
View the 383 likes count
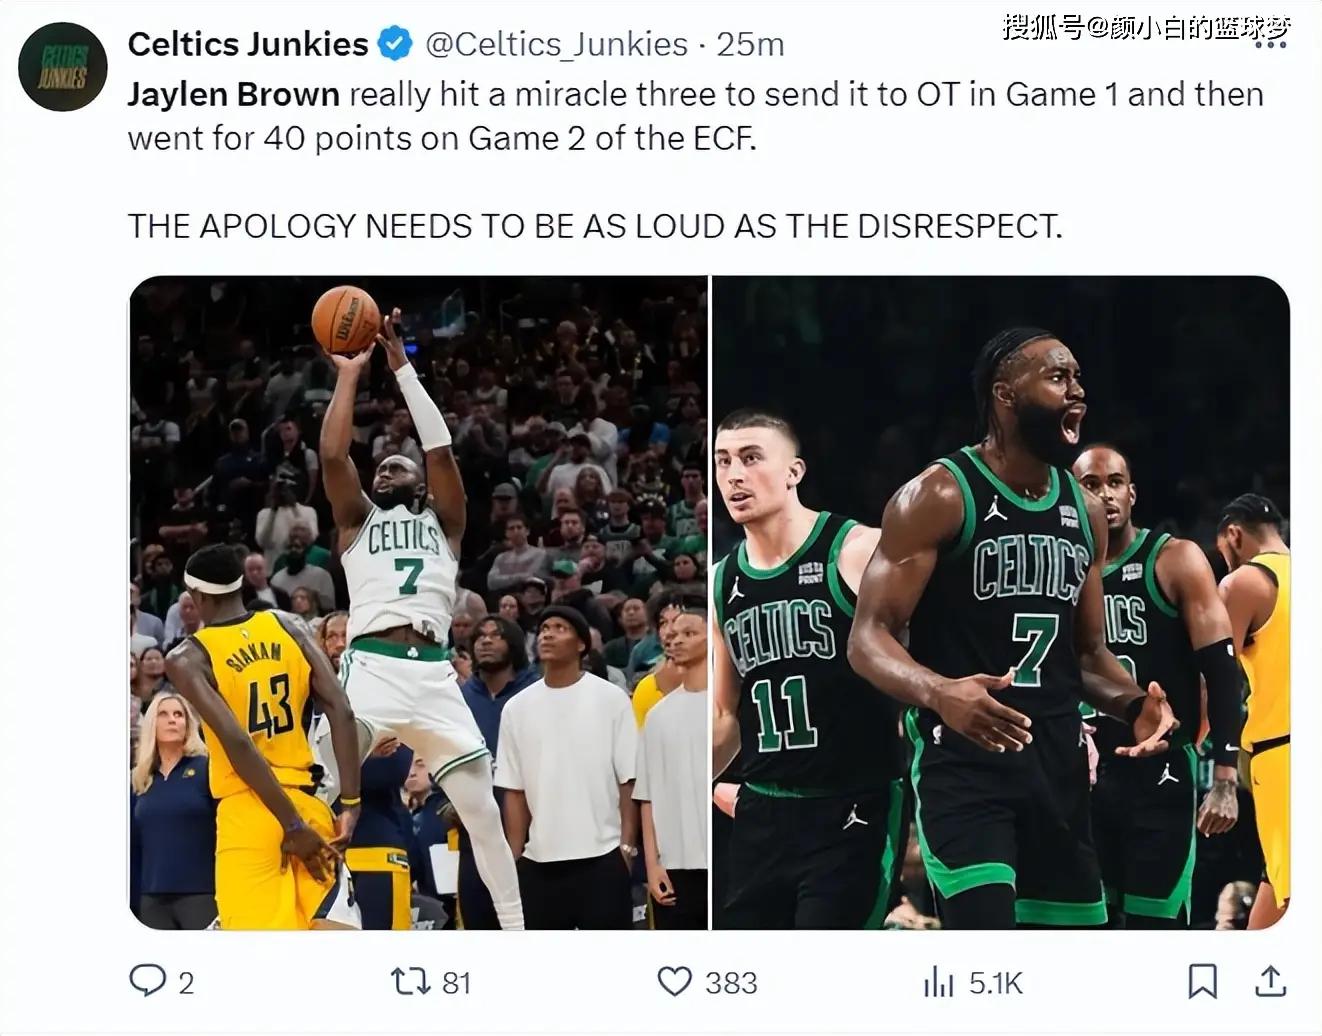pyautogui.click(x=731, y=983)
